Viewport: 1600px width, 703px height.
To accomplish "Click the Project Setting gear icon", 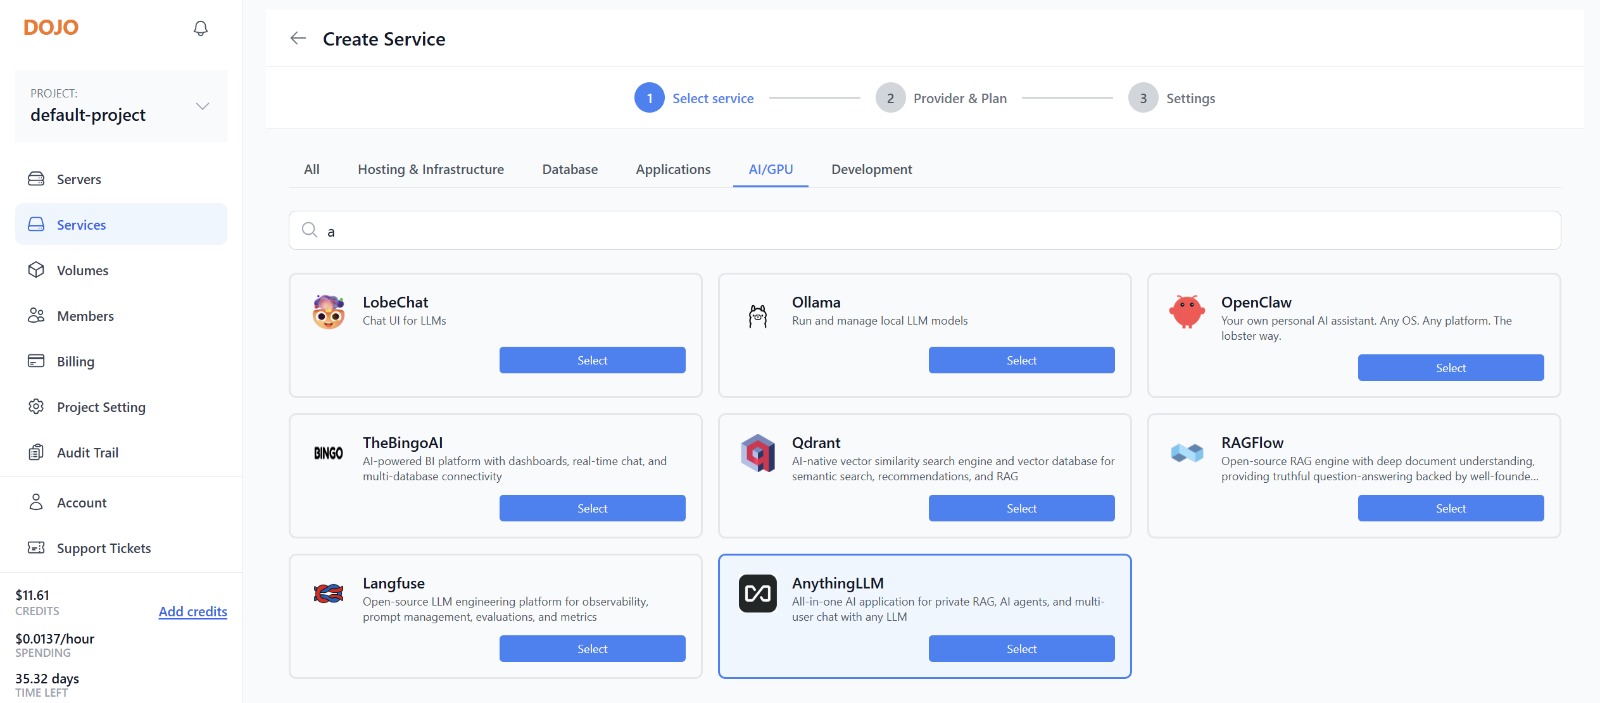I will [36, 406].
